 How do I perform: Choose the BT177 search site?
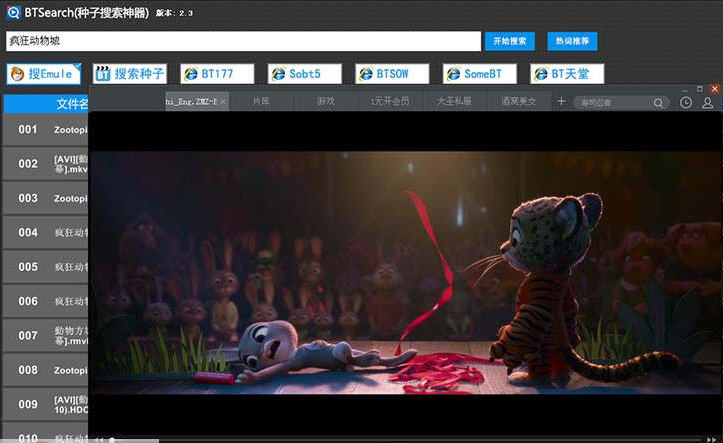(x=217, y=74)
